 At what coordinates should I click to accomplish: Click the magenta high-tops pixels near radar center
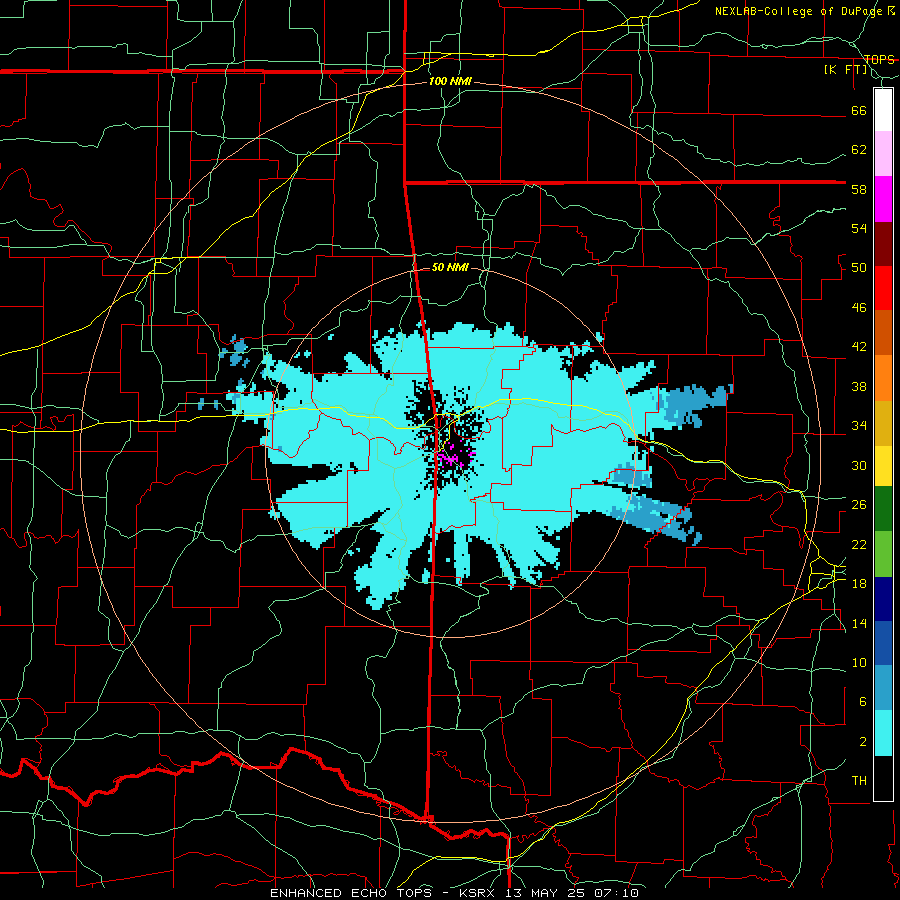(x=451, y=457)
